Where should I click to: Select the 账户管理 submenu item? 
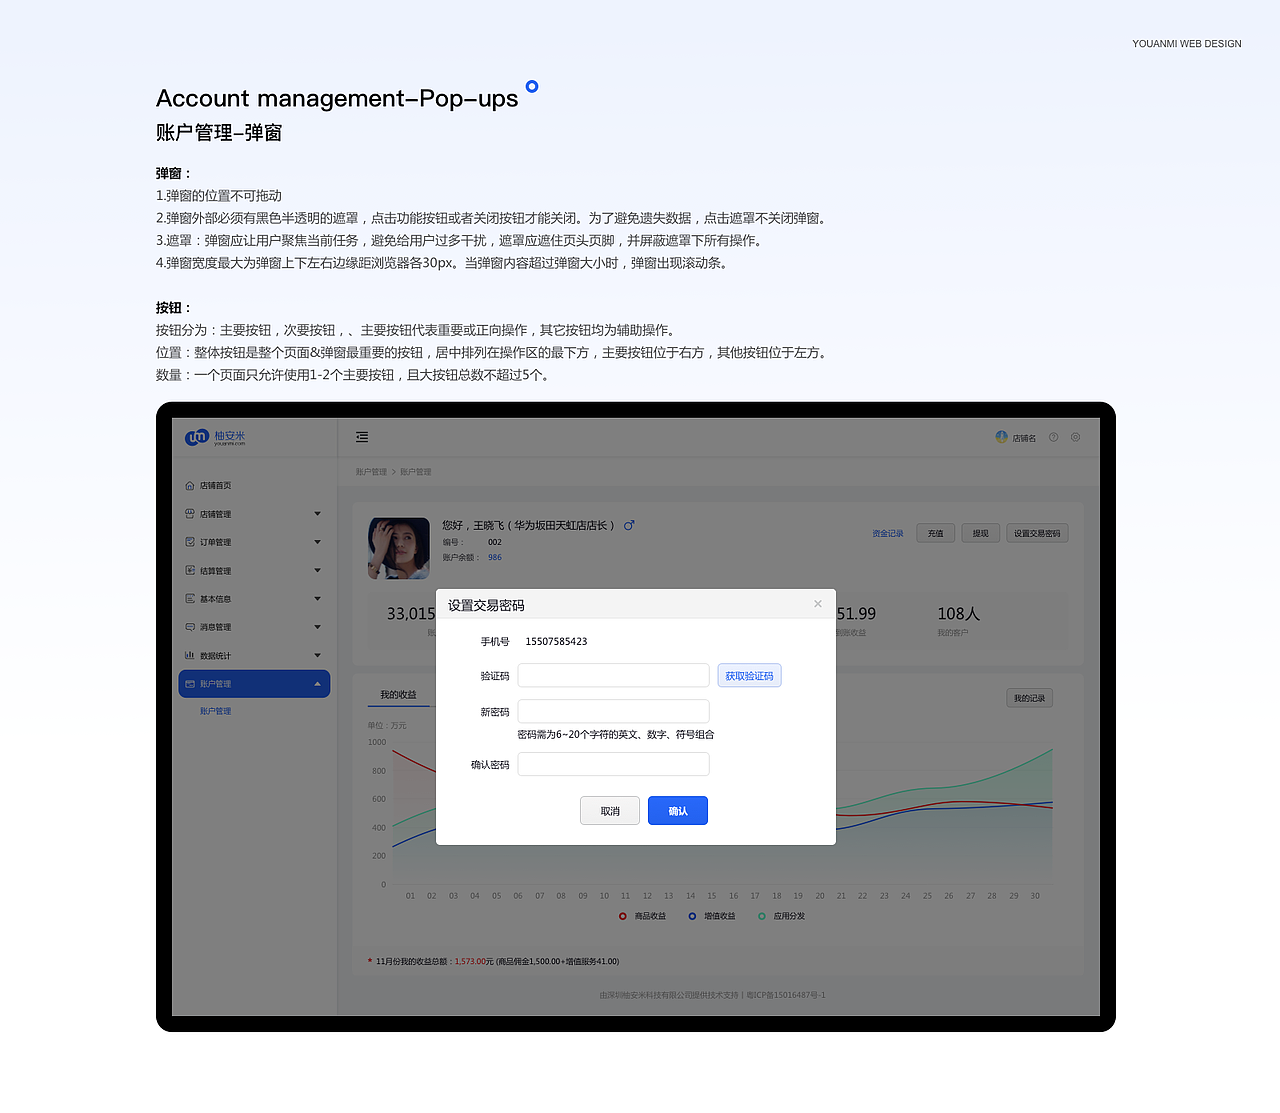click(215, 711)
